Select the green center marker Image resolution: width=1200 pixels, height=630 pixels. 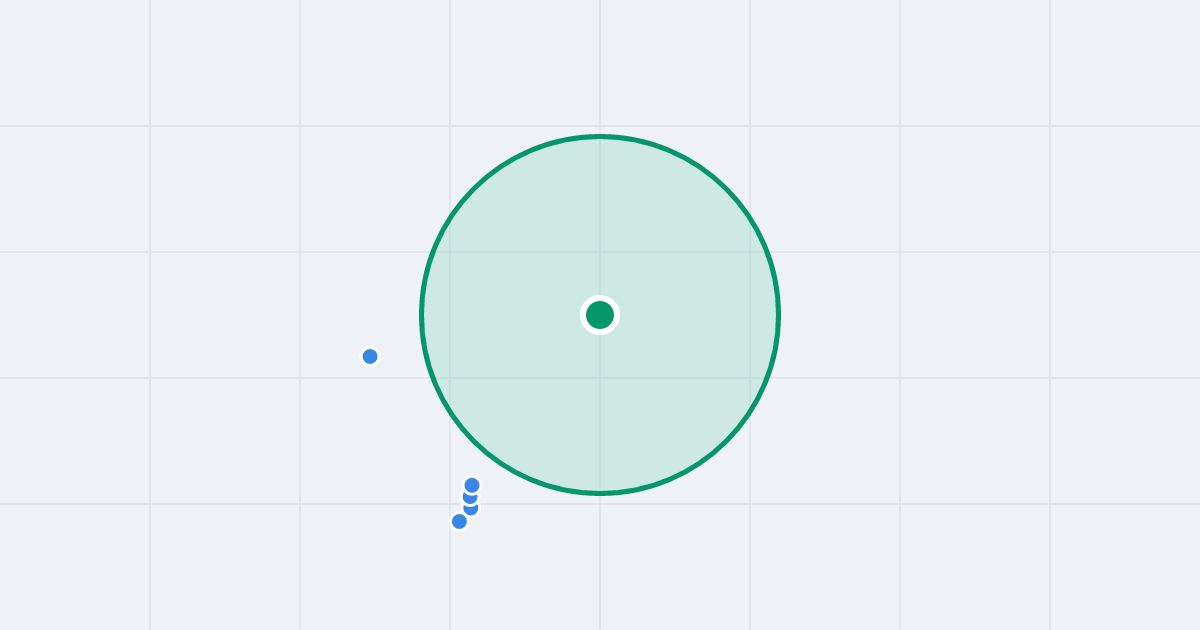[x=600, y=315]
